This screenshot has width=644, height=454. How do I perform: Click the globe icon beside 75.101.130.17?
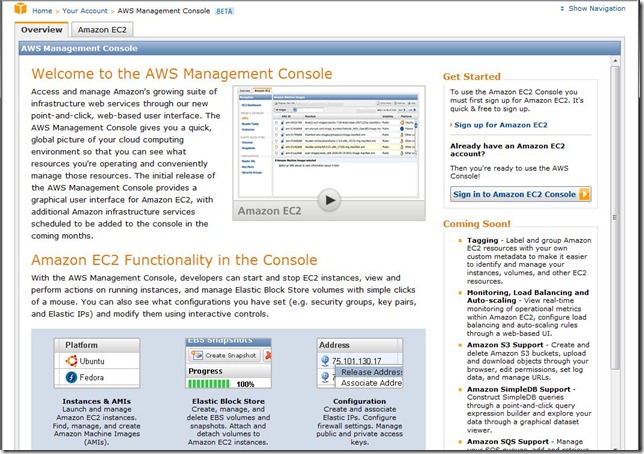click(x=324, y=361)
